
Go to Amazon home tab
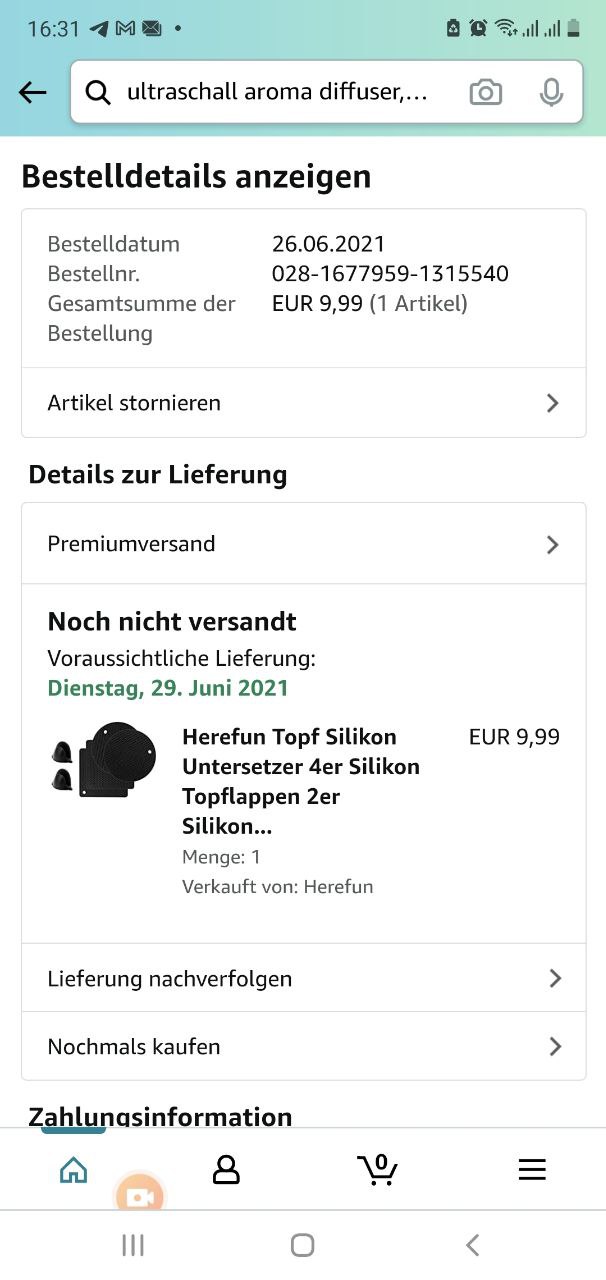(73, 1170)
